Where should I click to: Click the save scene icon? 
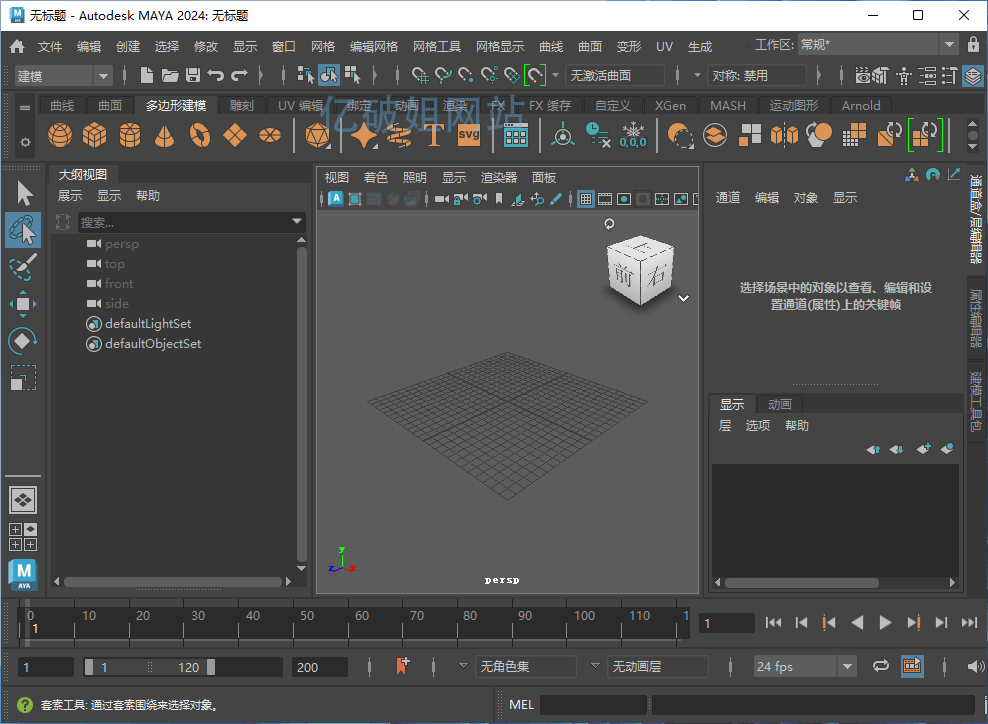tap(192, 75)
